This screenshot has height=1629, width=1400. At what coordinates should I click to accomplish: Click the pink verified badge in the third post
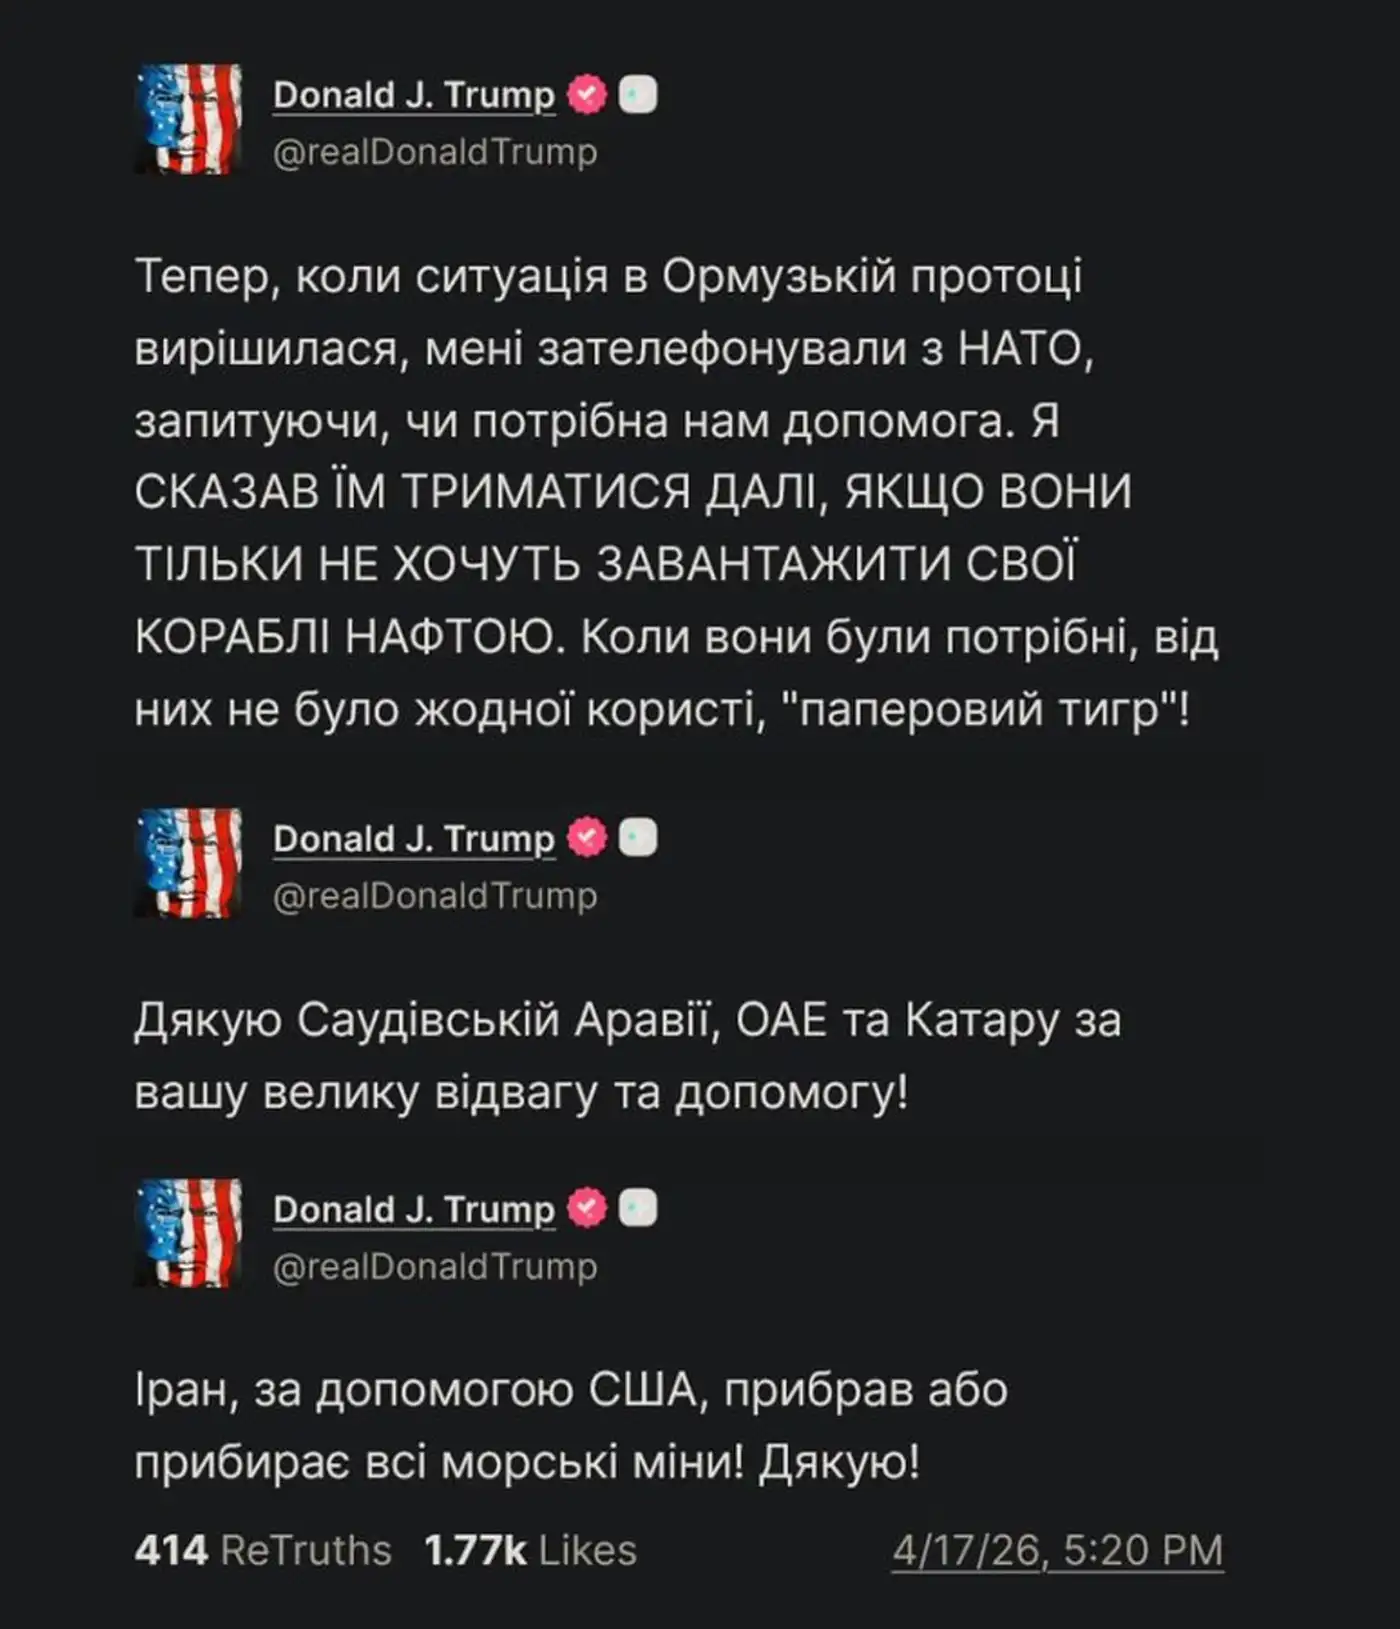point(587,1208)
